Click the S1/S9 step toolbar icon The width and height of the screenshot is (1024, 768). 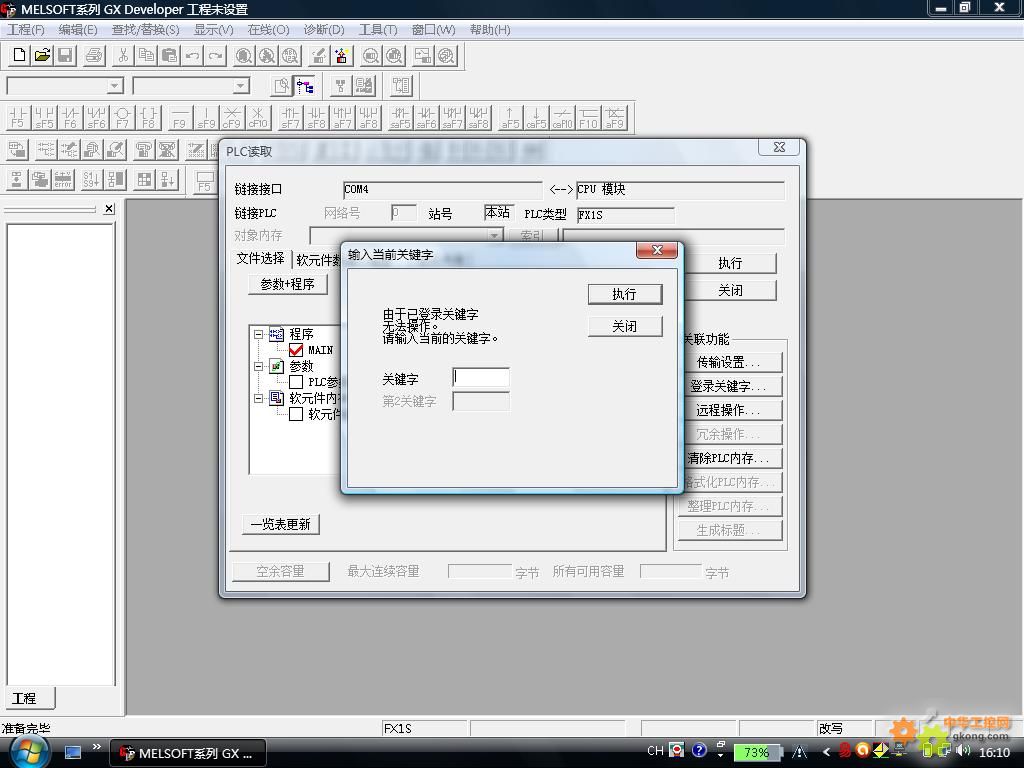pyautogui.click(x=92, y=179)
